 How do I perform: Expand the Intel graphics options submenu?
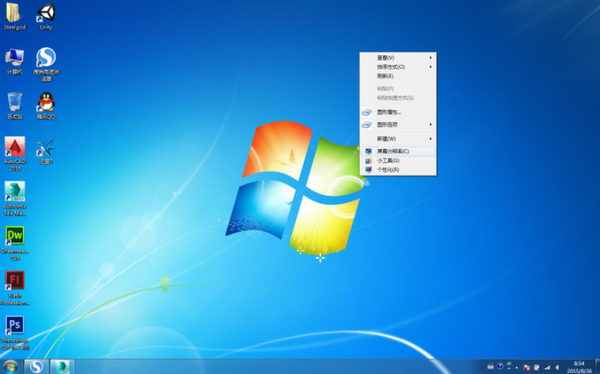coord(398,125)
